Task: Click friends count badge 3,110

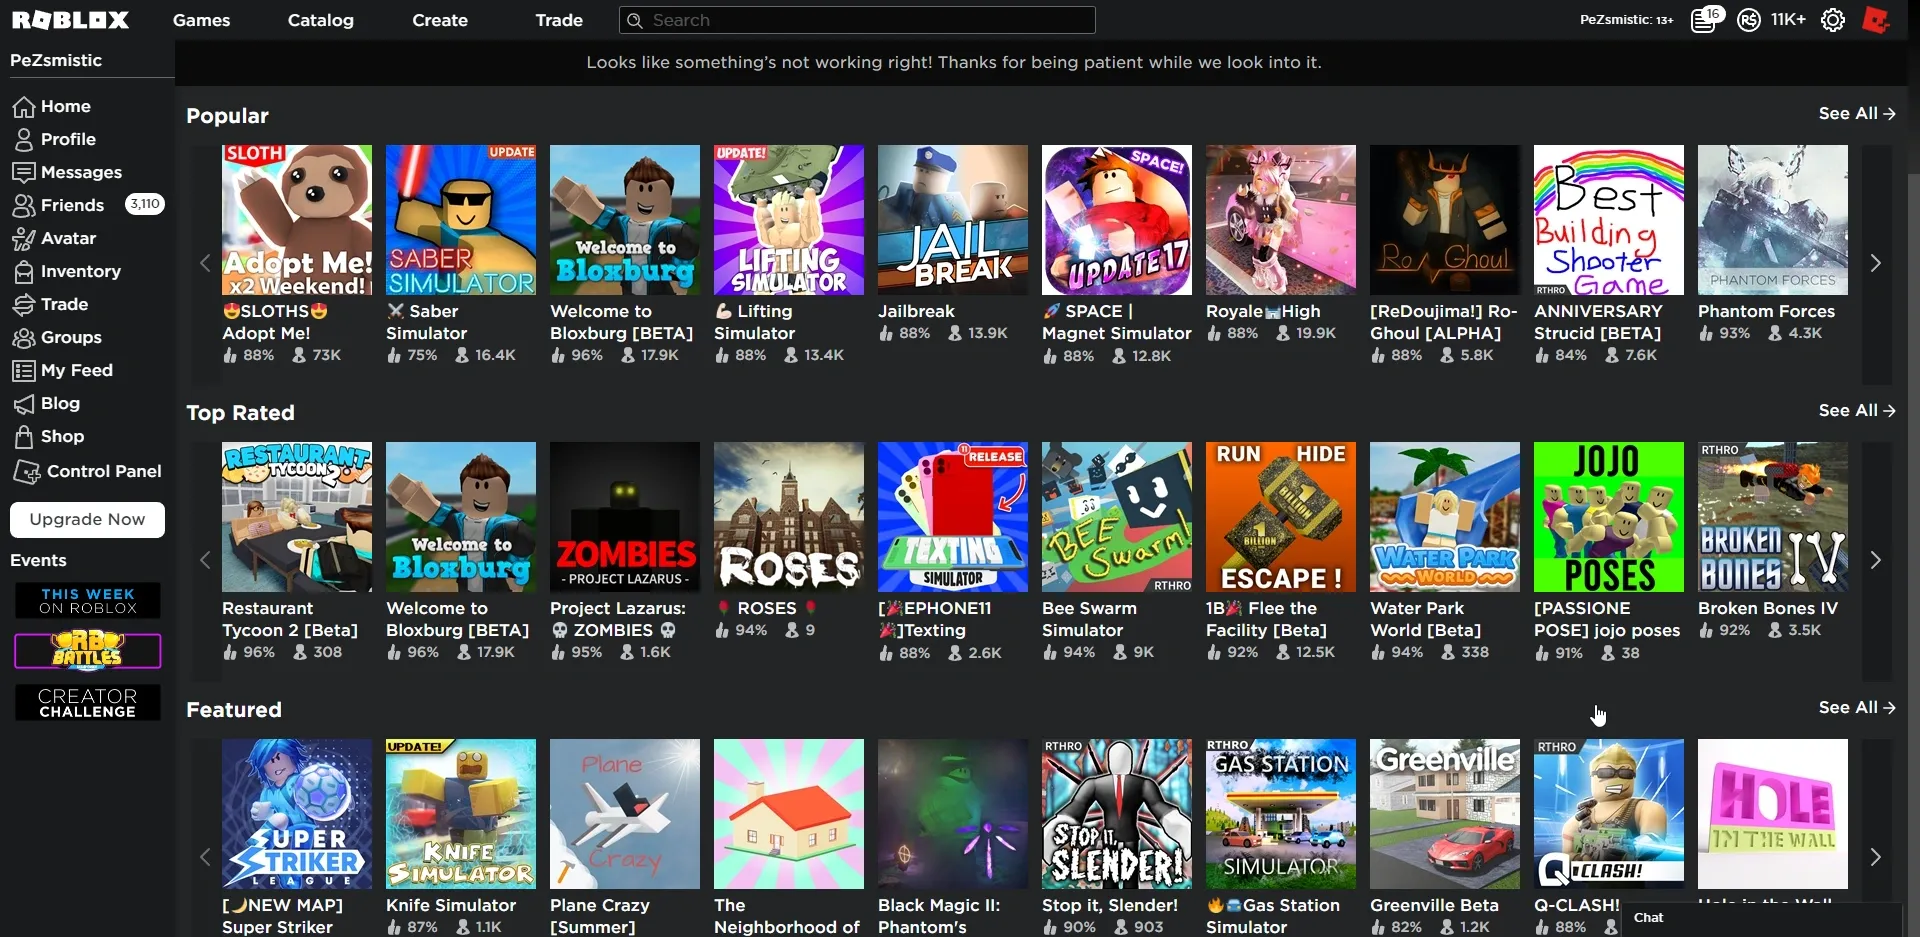Action: click(145, 204)
